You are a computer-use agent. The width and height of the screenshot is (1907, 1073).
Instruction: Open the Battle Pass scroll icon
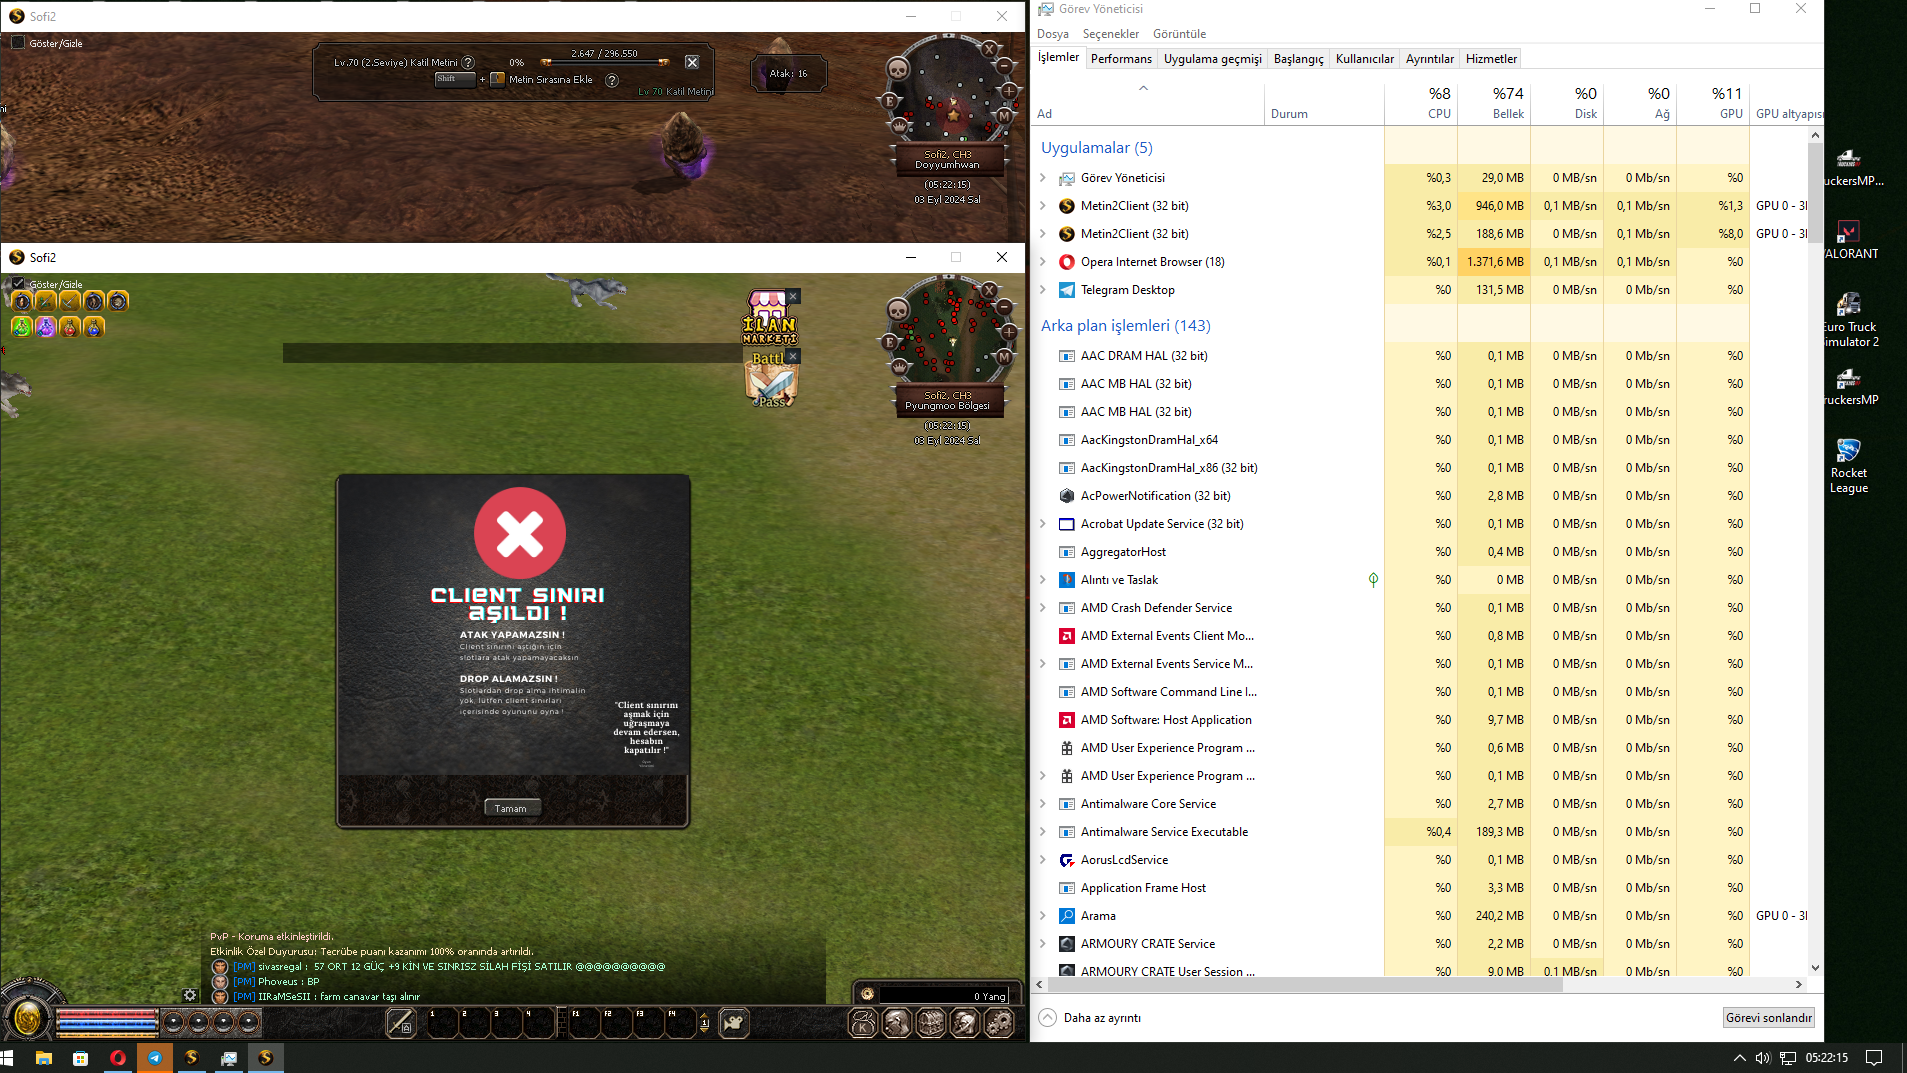tap(771, 380)
